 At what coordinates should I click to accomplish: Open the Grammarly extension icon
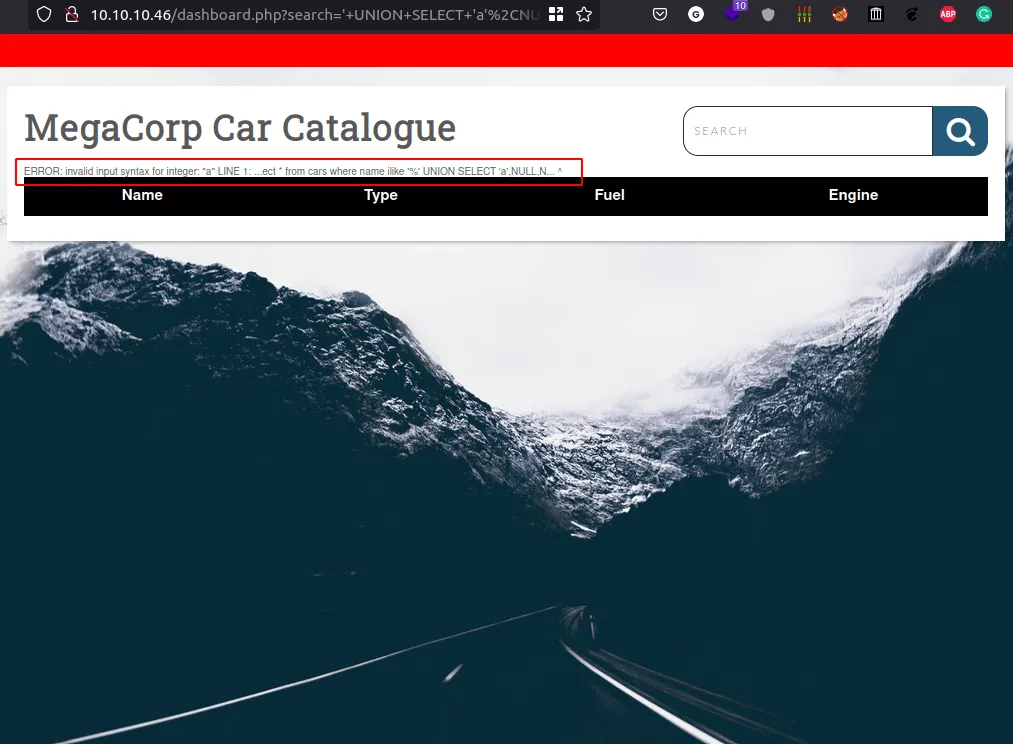[x=984, y=15]
